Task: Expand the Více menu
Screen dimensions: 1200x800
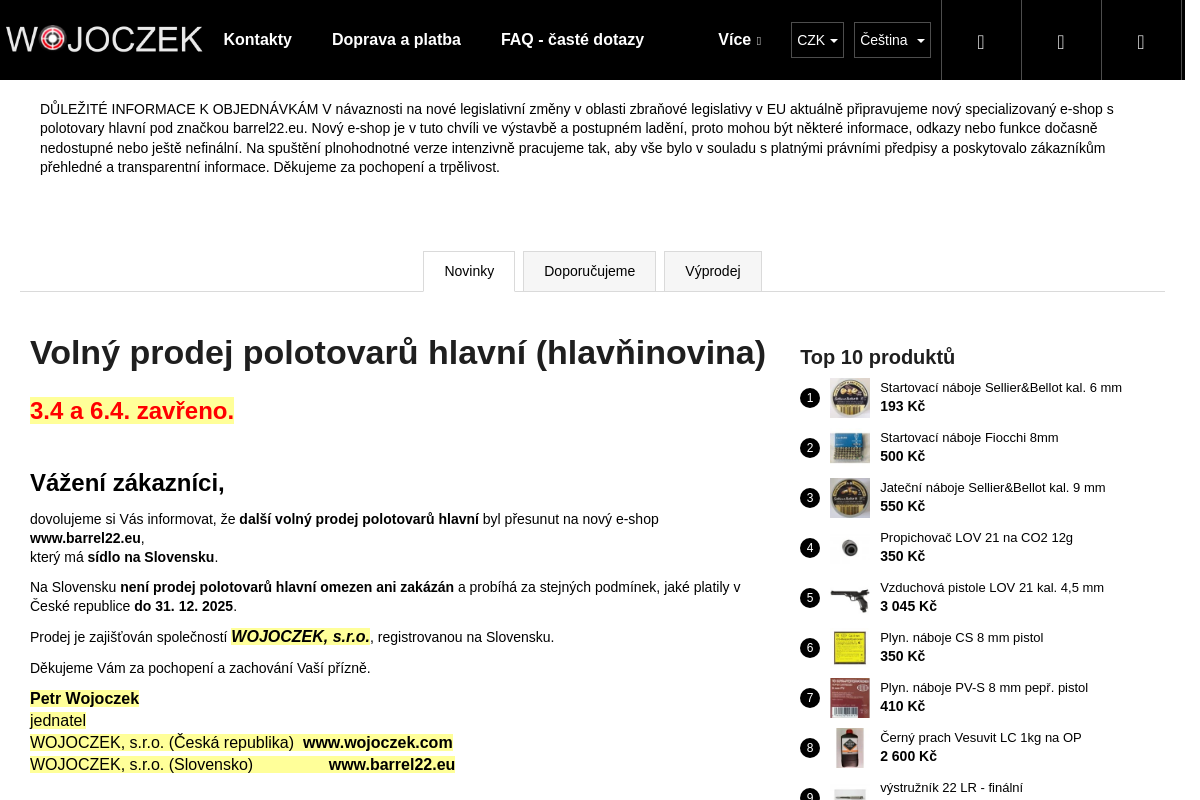Action: pyautogui.click(x=739, y=40)
